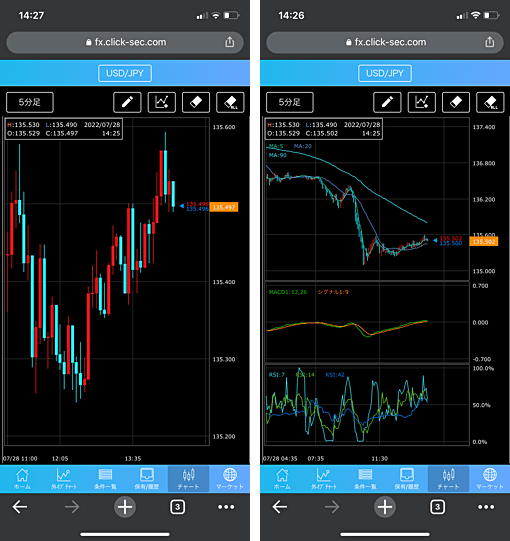This screenshot has height=541, width=510.
Task: Open technical indicator settings on right chart
Action: pyautogui.click(x=421, y=102)
